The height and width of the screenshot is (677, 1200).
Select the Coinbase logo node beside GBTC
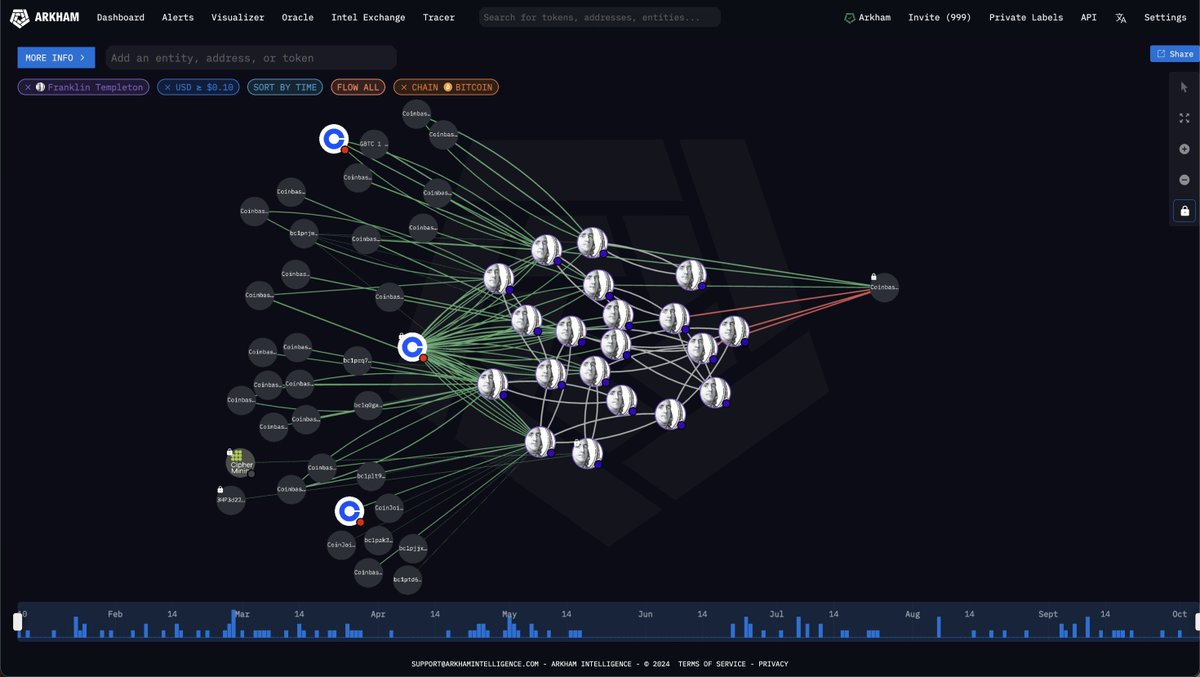(334, 139)
